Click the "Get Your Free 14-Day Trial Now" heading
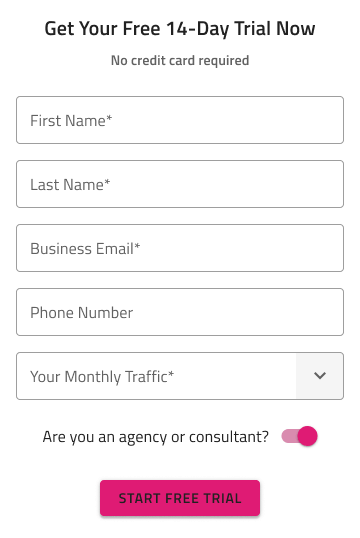The height and width of the screenshot is (538, 360). 180,28
